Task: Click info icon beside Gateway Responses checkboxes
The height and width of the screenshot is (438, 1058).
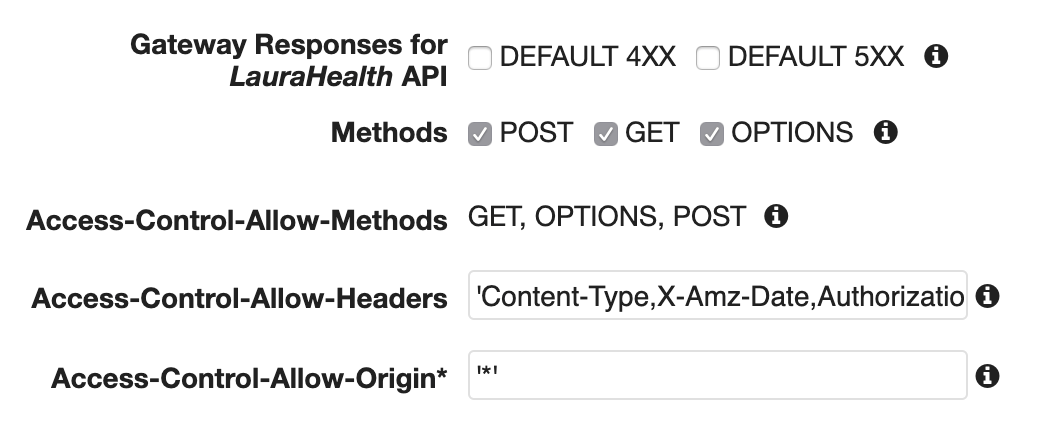Action: pos(936,57)
